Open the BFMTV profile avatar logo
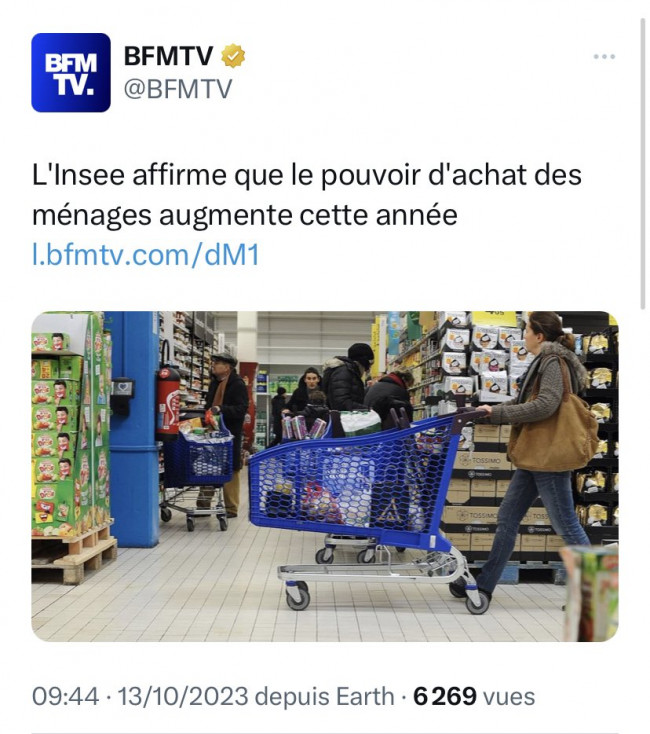Viewport: 650px width, 734px height. (x=71, y=73)
